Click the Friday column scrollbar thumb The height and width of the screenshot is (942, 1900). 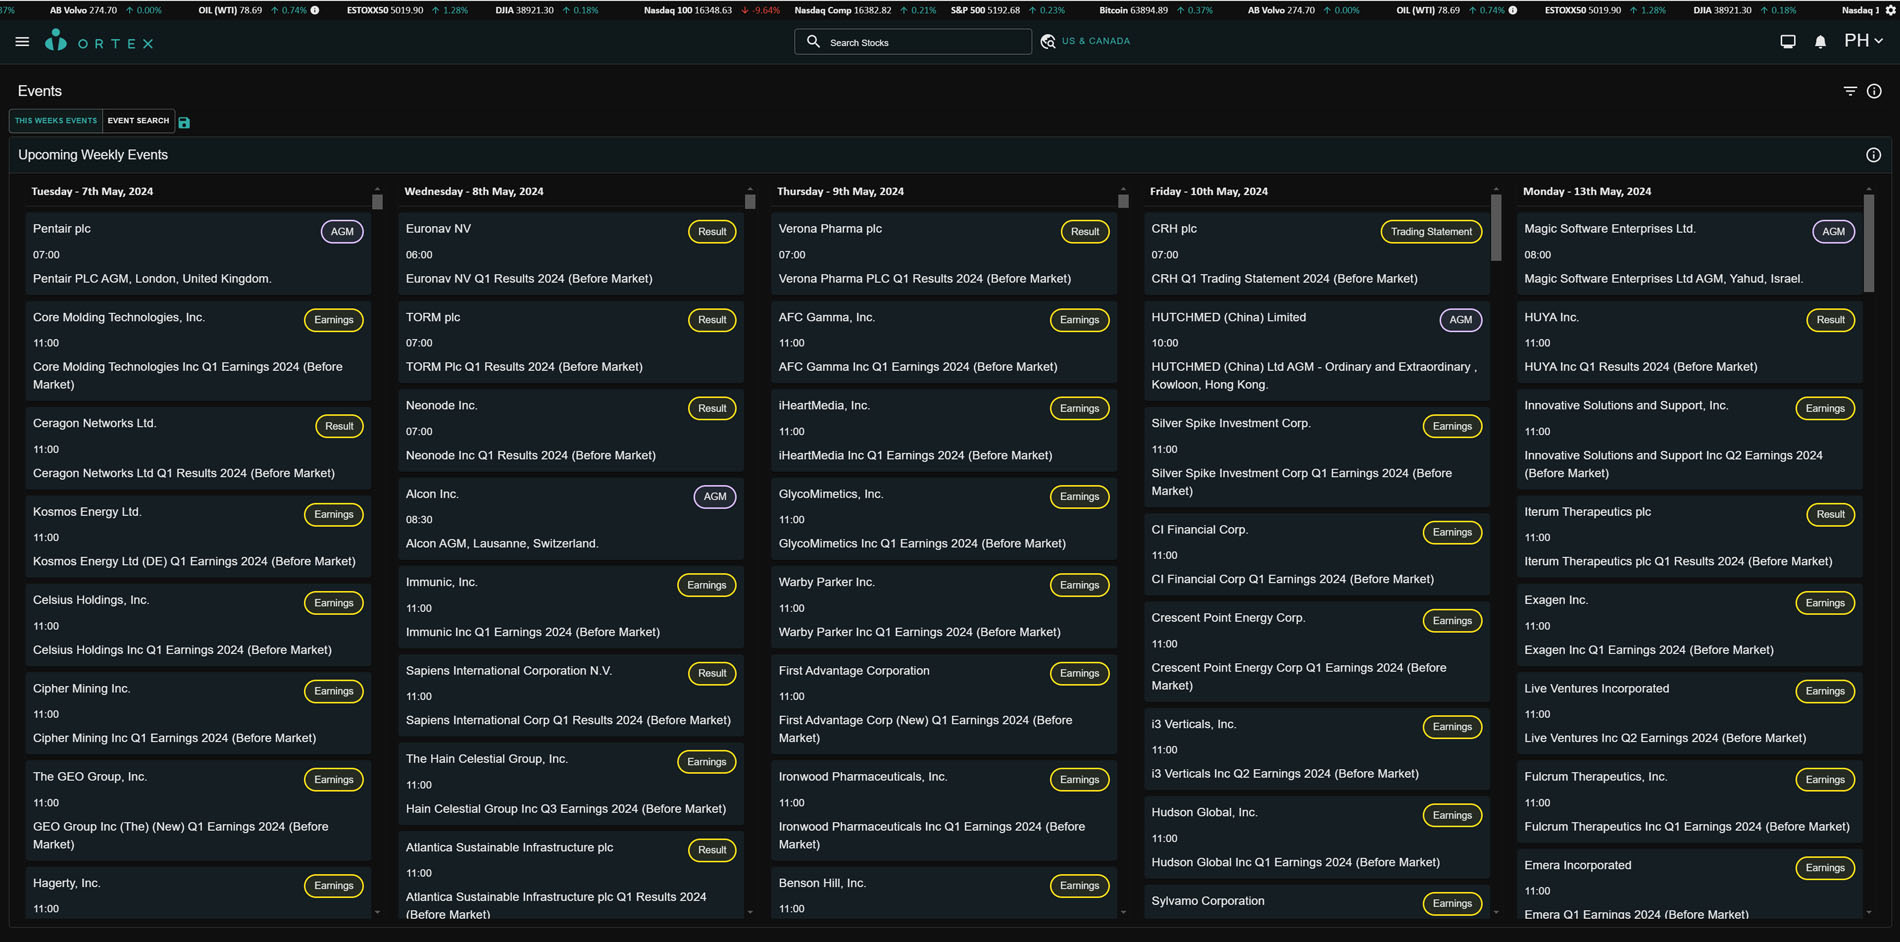click(x=1496, y=228)
